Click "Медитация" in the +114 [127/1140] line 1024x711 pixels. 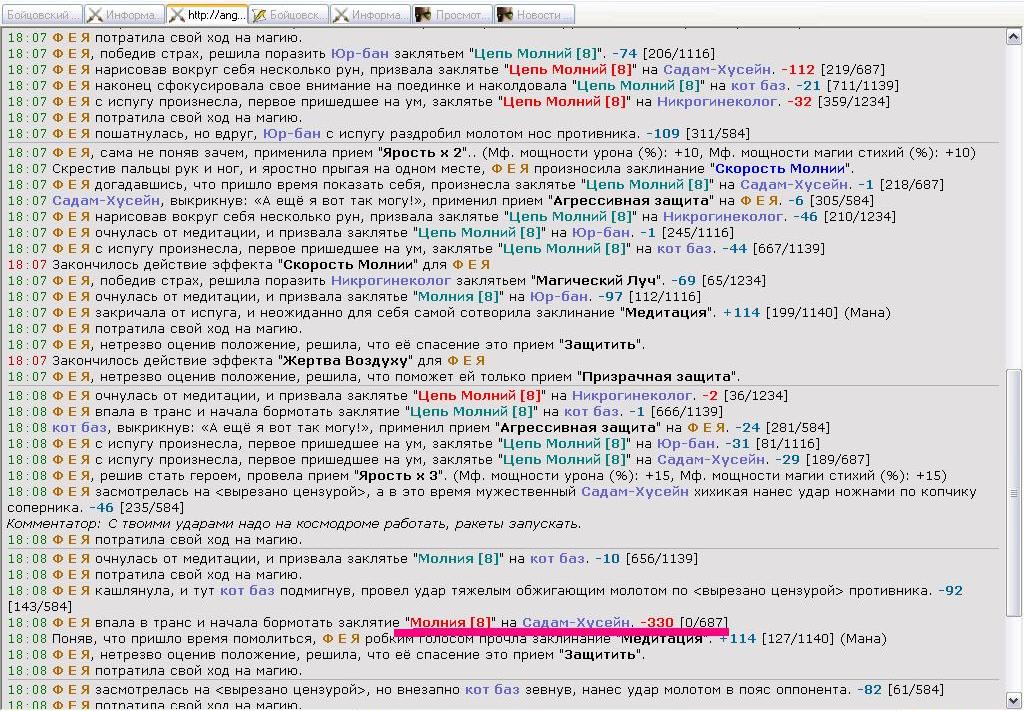click(662, 639)
